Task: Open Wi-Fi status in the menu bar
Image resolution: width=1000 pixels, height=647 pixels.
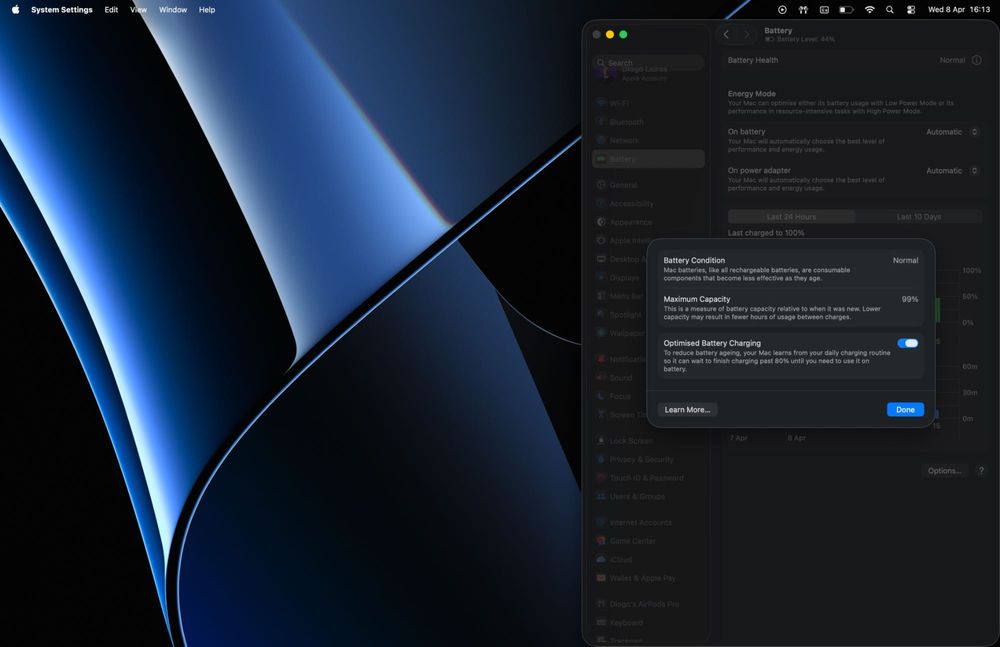Action: 869,9
